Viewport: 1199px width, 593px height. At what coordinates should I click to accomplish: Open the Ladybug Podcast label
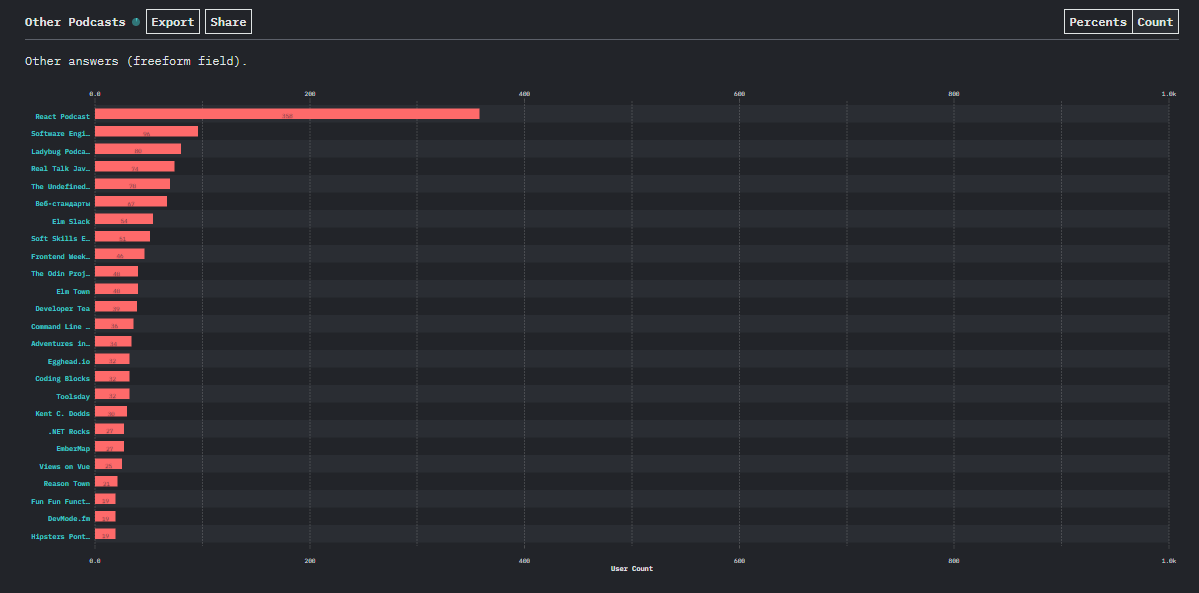point(60,152)
